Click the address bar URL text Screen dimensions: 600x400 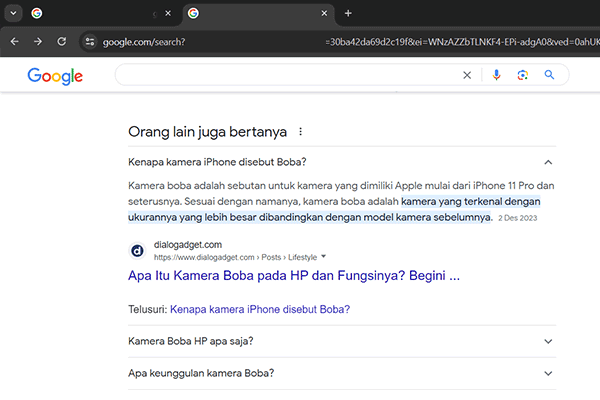pyautogui.click(x=144, y=42)
